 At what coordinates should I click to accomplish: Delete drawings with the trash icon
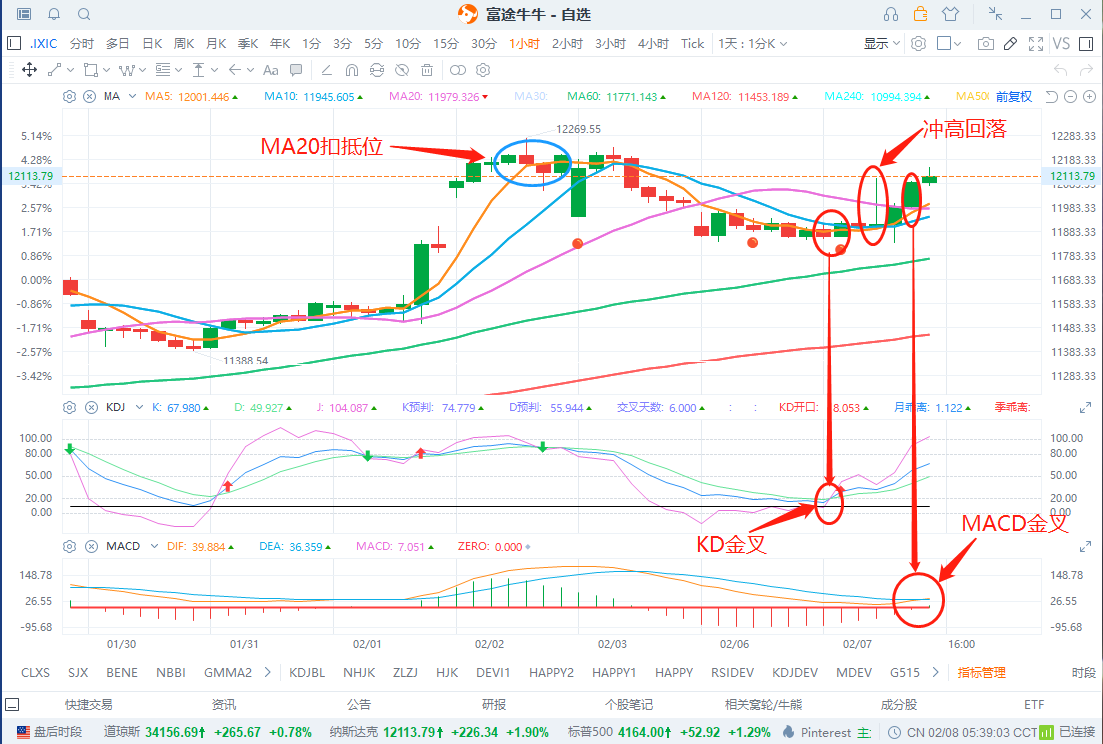(x=427, y=70)
